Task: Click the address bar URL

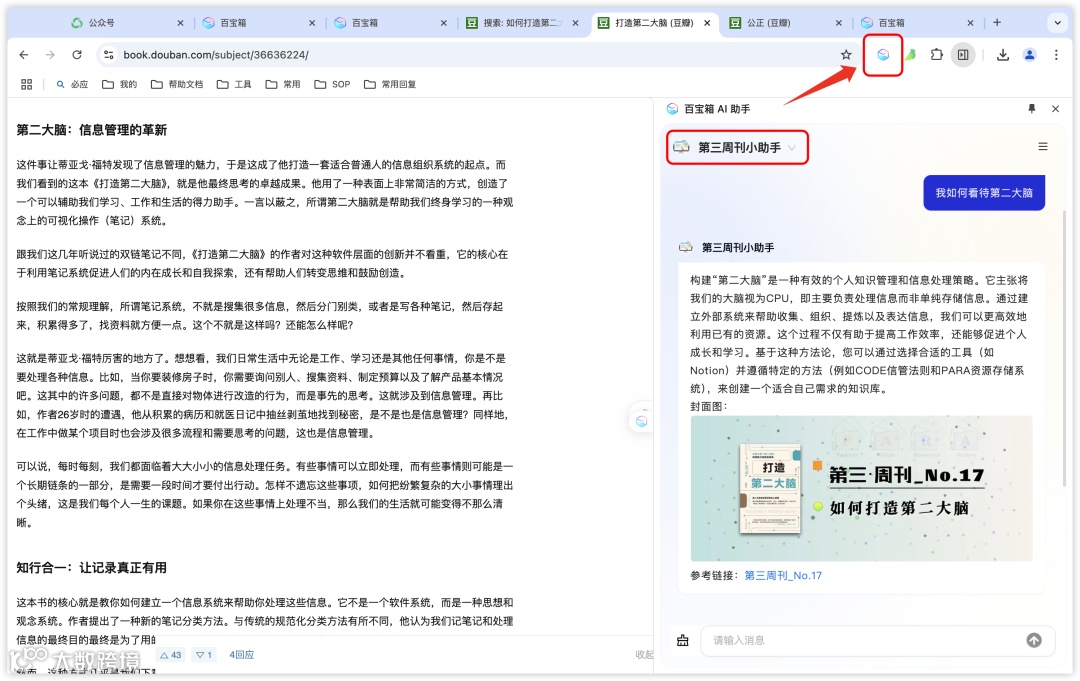Action: coord(216,54)
